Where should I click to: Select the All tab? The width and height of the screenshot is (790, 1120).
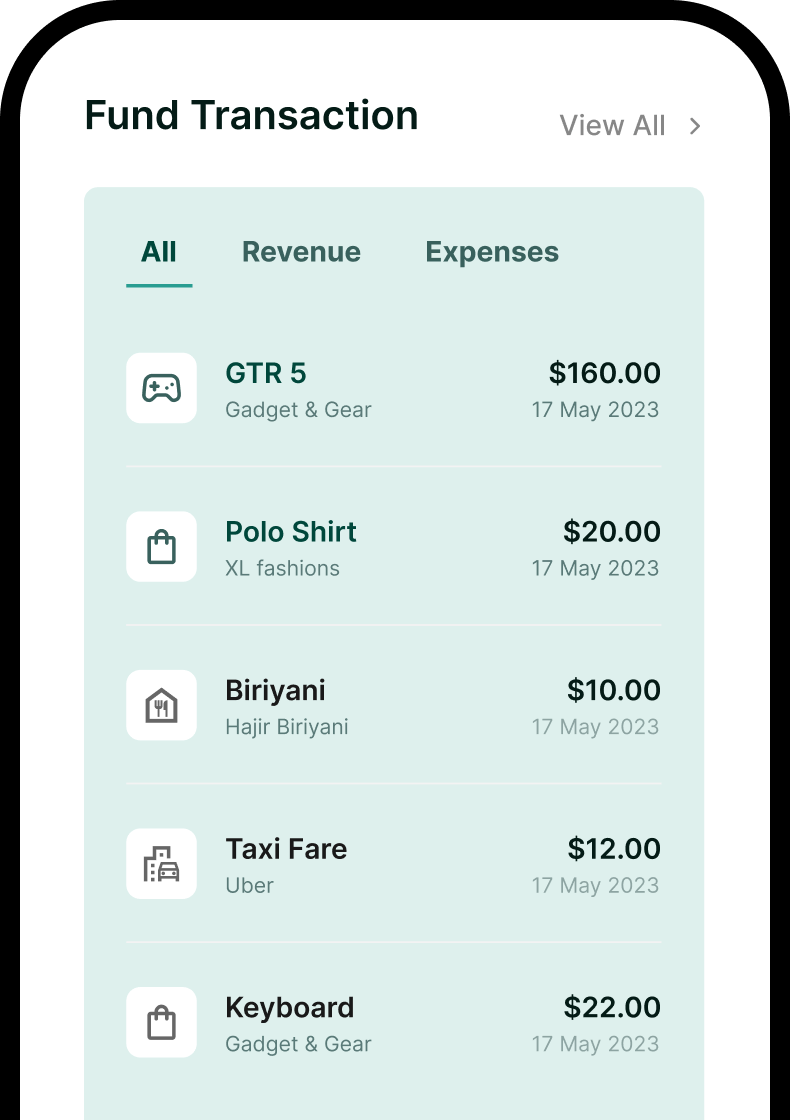tap(159, 252)
